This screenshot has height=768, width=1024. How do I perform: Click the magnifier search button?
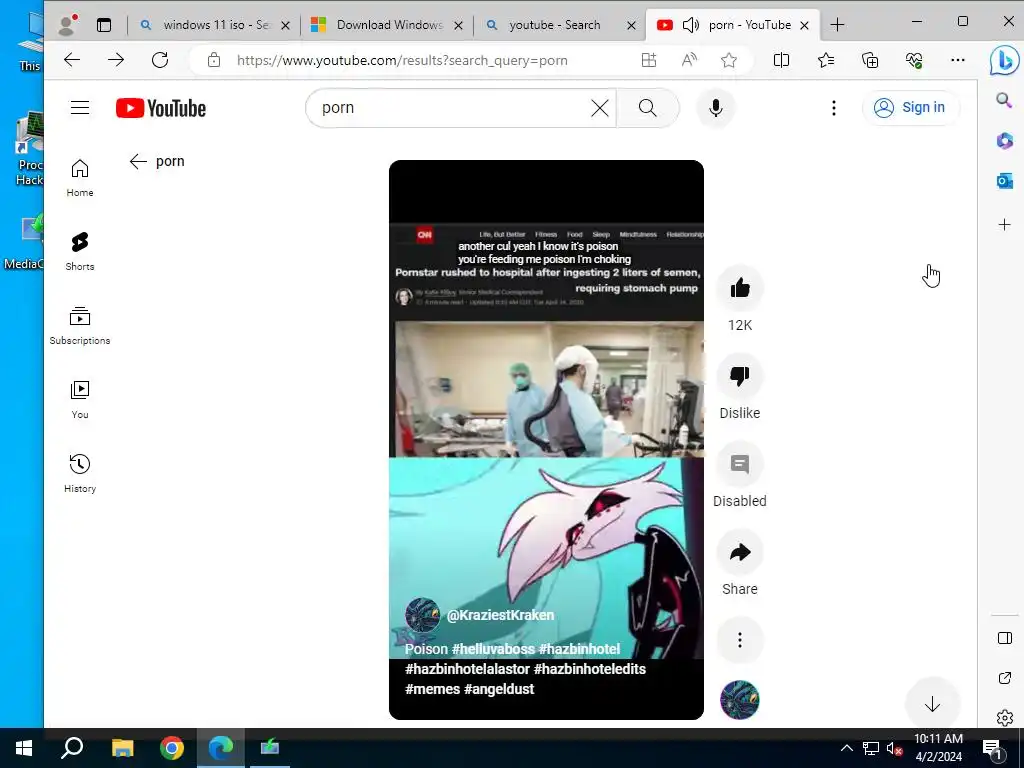click(x=647, y=108)
